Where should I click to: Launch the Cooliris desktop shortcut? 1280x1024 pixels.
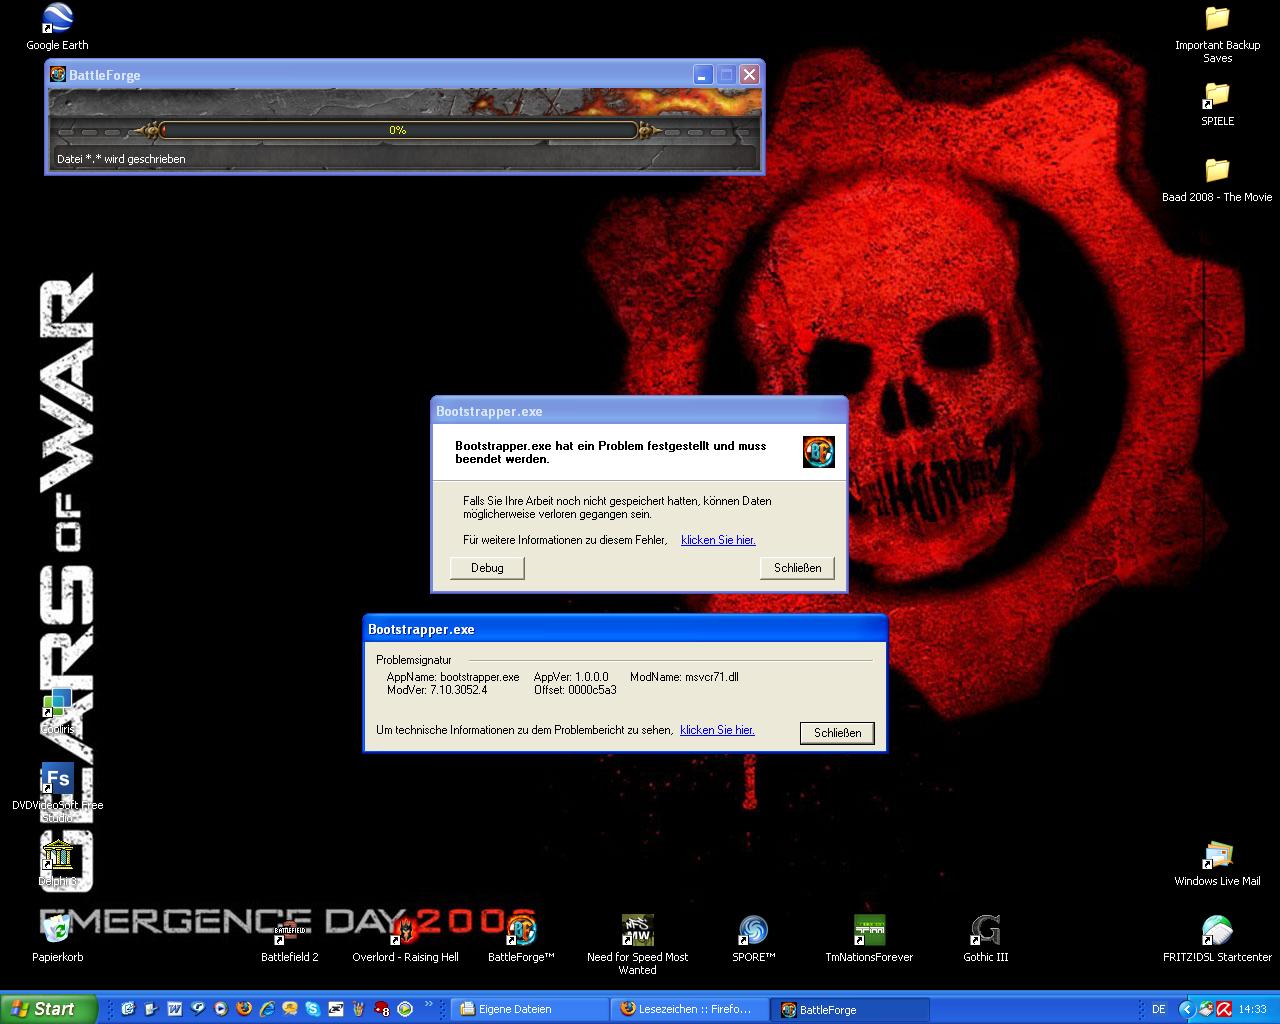pos(57,711)
